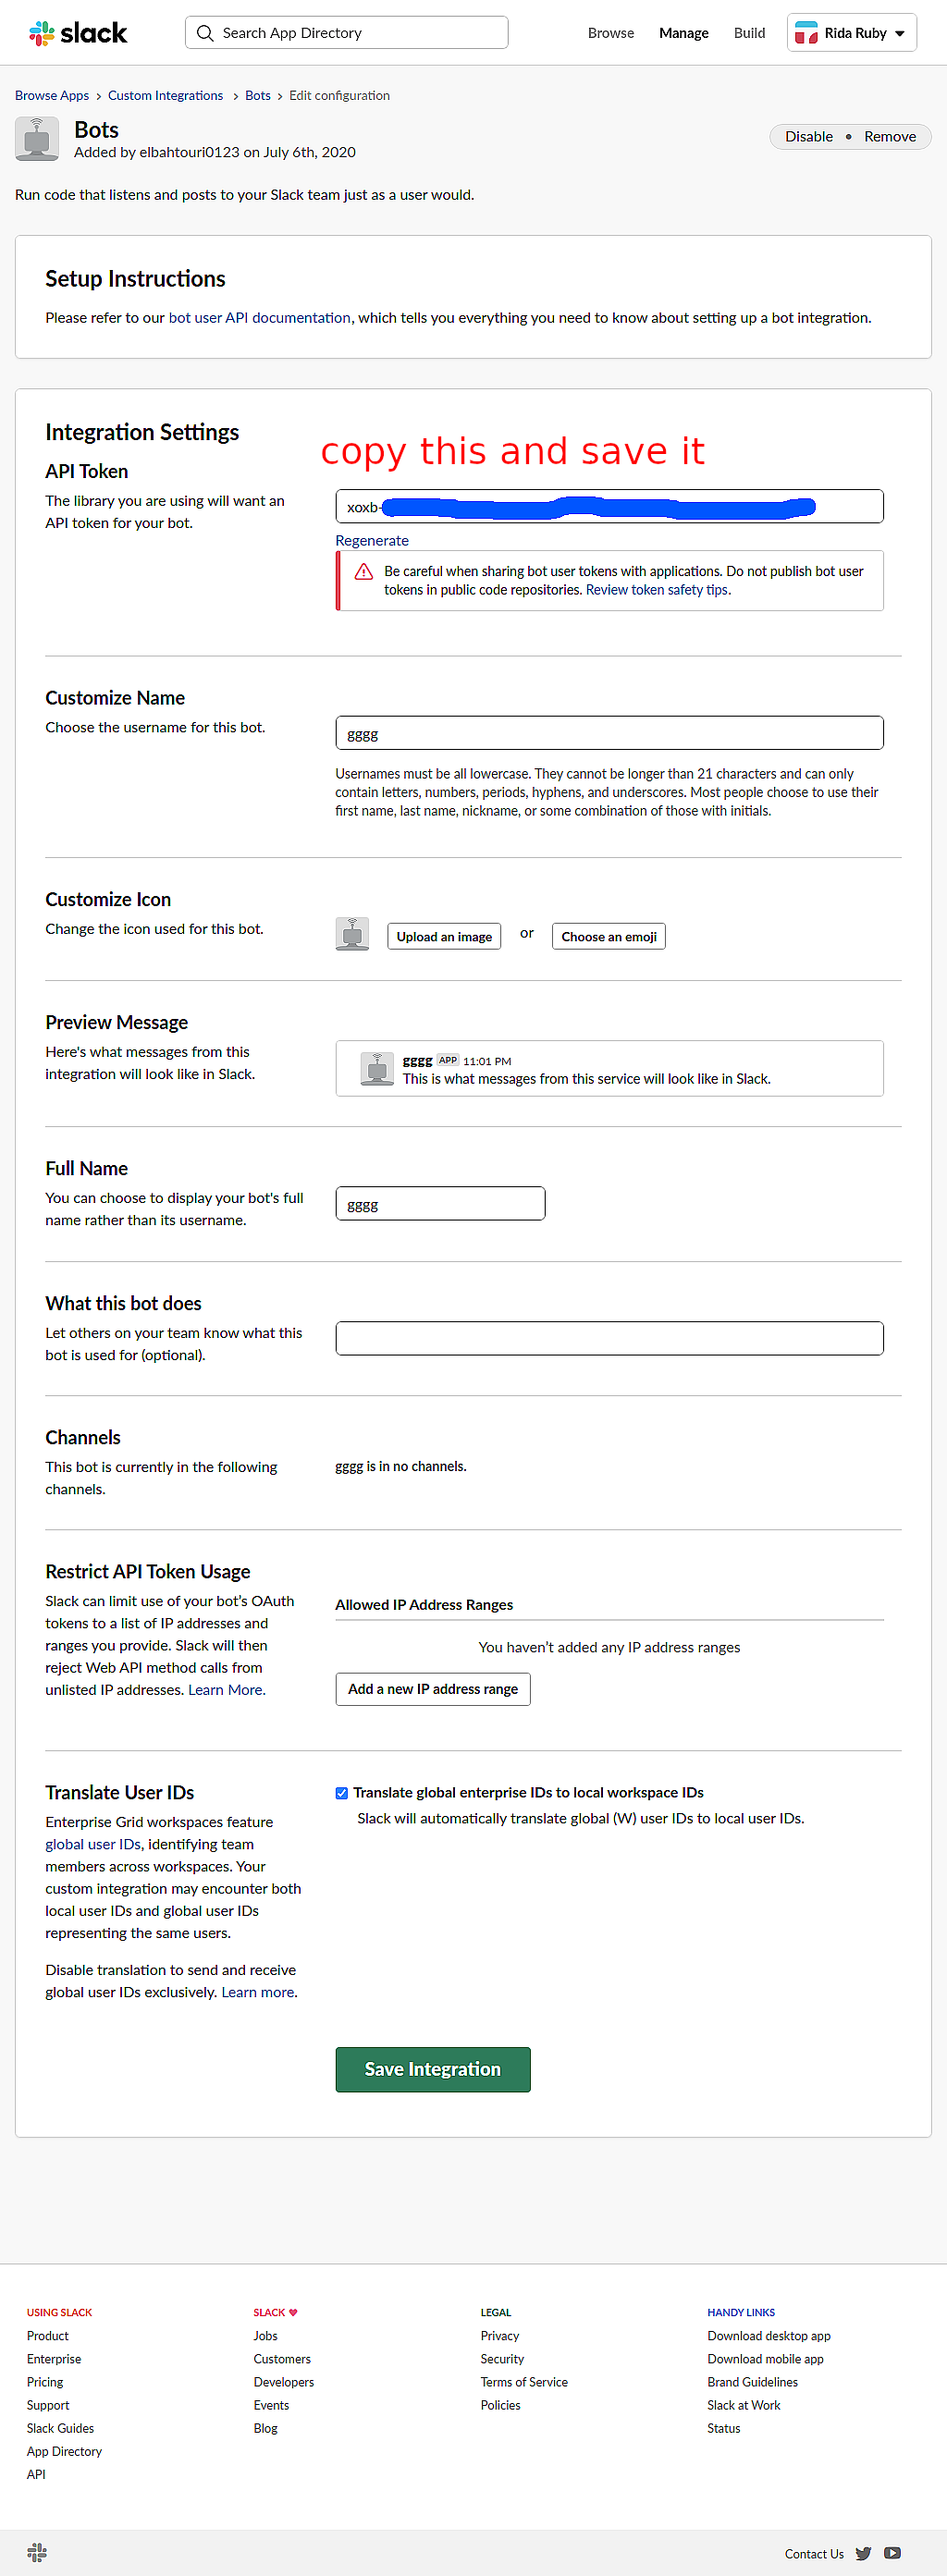This screenshot has height=2576, width=947.
Task: Open Terms of Service footer link
Action: click(524, 2382)
